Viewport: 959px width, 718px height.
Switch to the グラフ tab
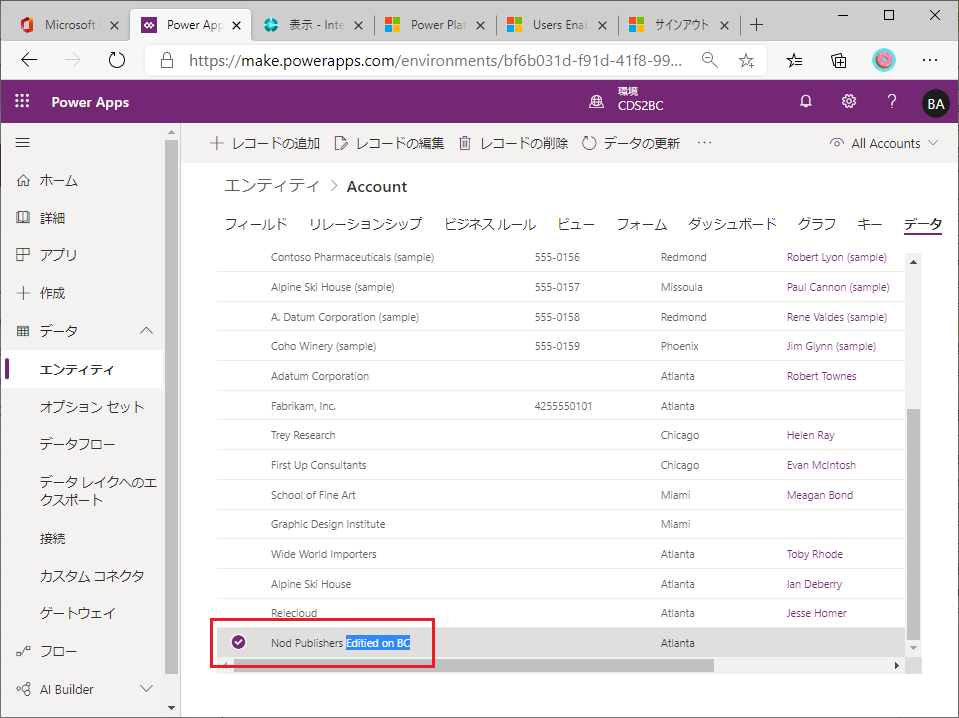pos(816,224)
